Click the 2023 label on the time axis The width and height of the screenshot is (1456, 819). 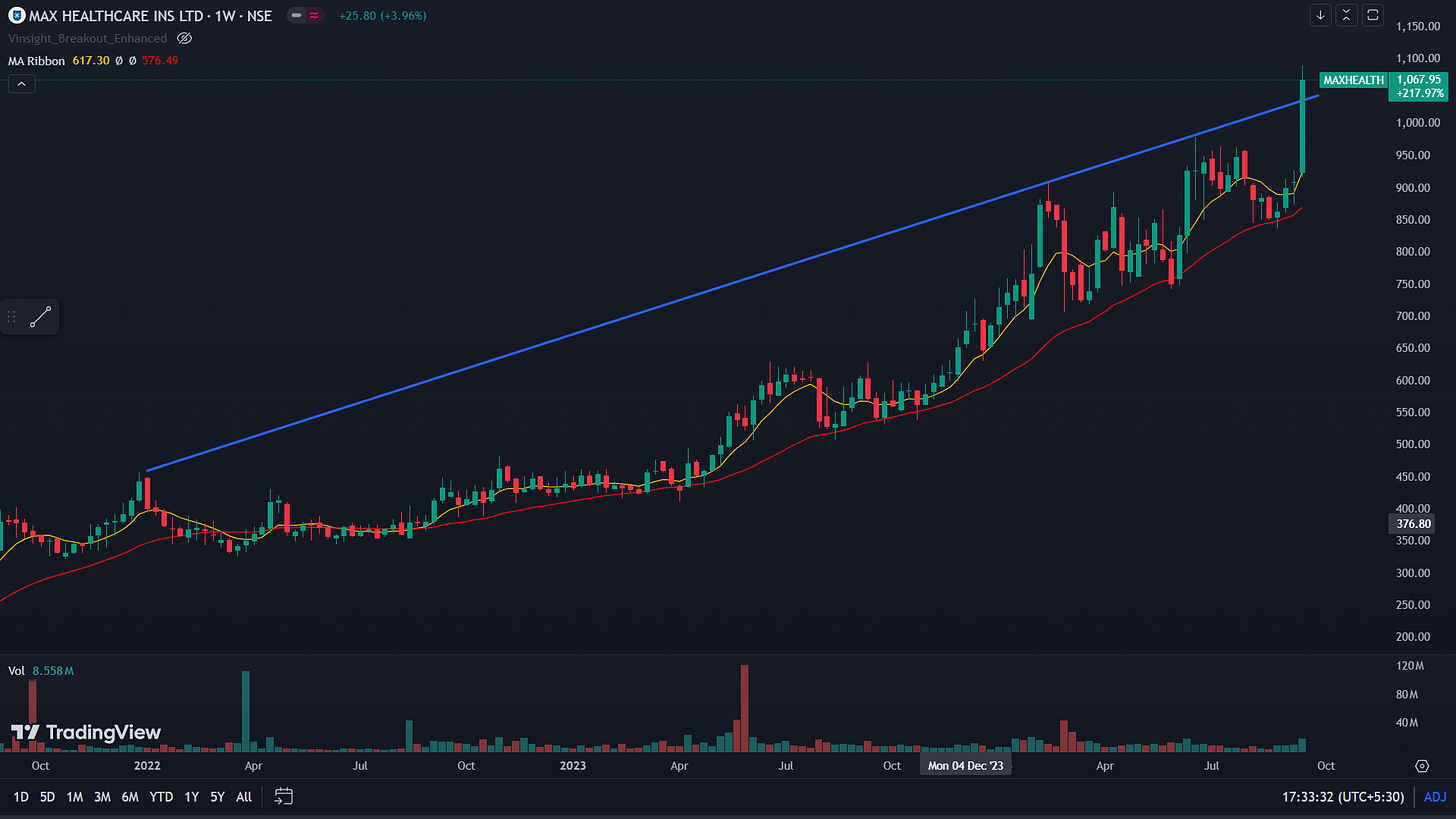(x=572, y=766)
